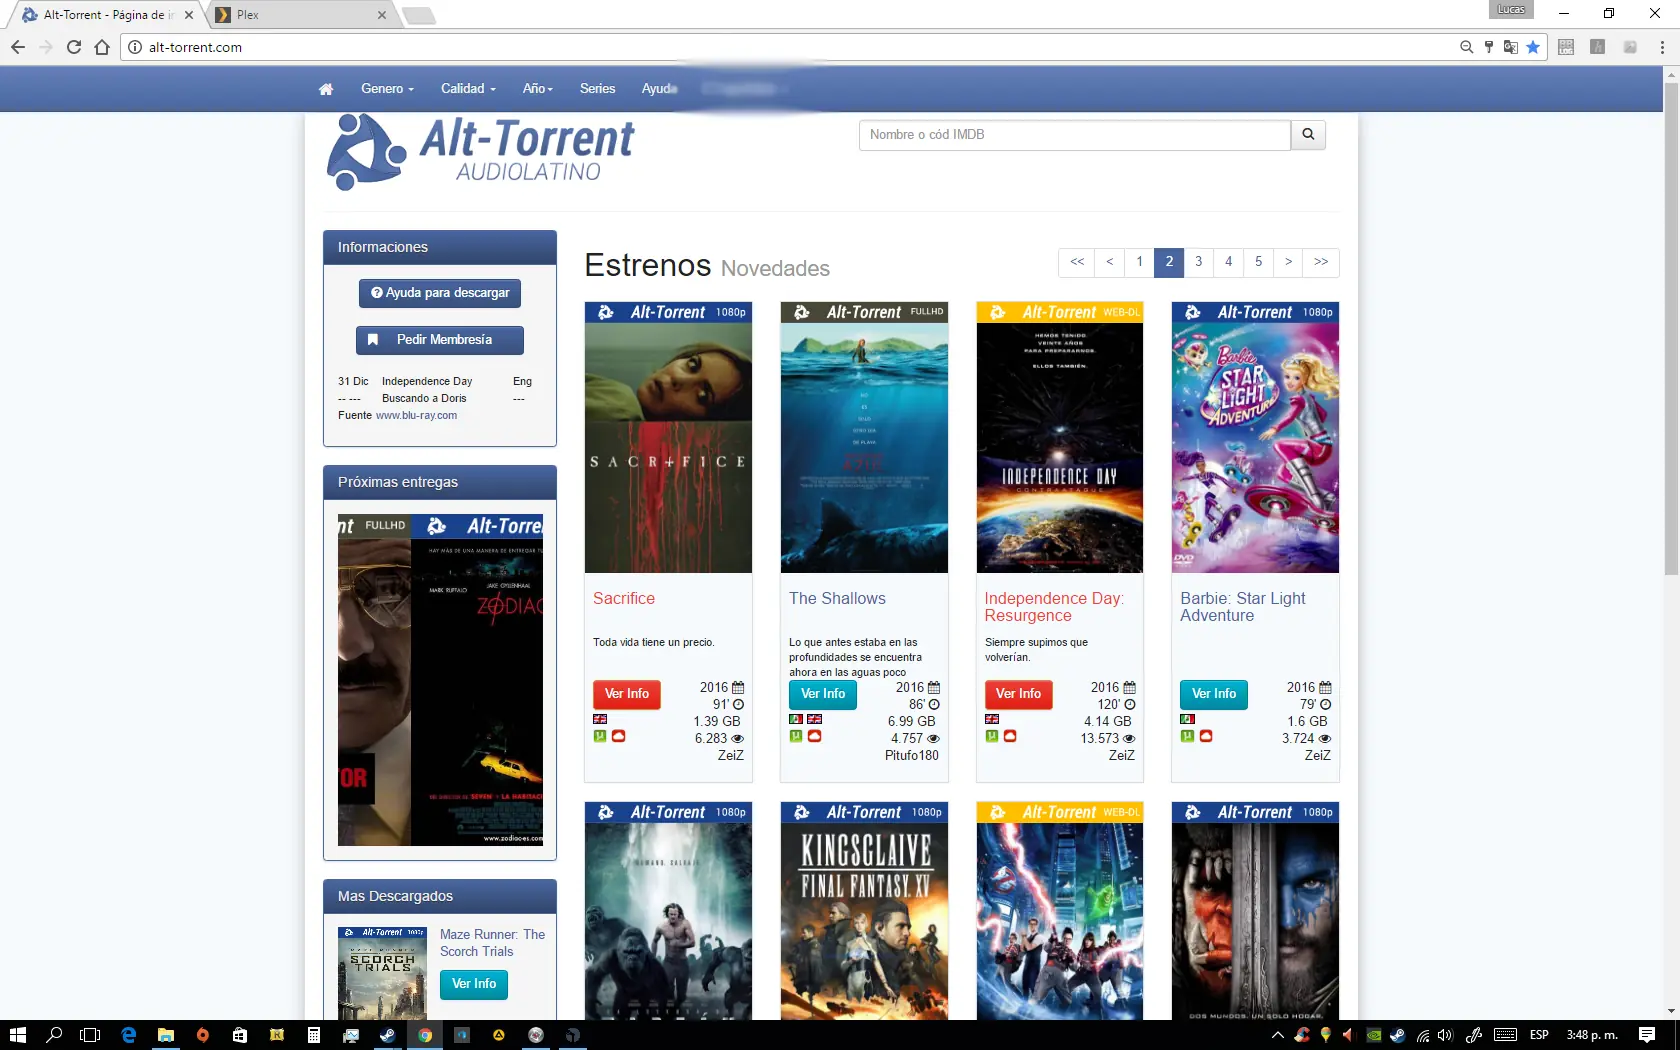Screen dimensions: 1680x1050
Task: Click the green torrent icon under The Shallows
Action: pos(796,736)
